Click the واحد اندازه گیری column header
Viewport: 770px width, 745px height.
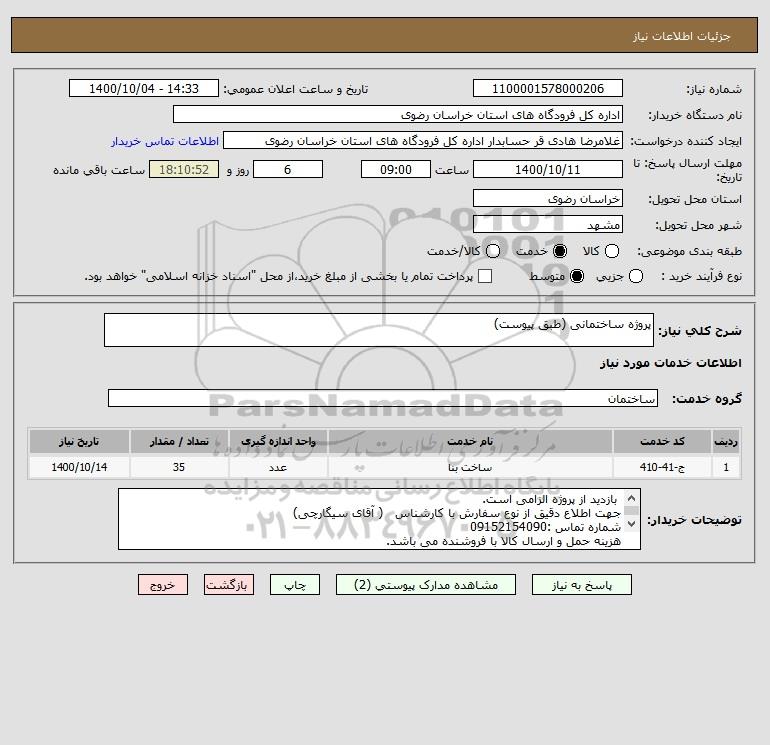[278, 441]
